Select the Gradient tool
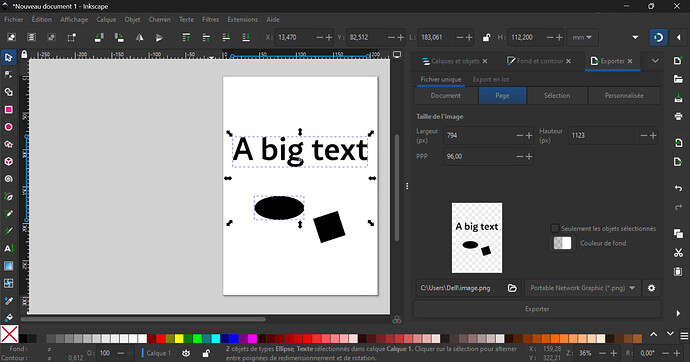Image resolution: width=690 pixels, height=362 pixels. click(x=8, y=266)
